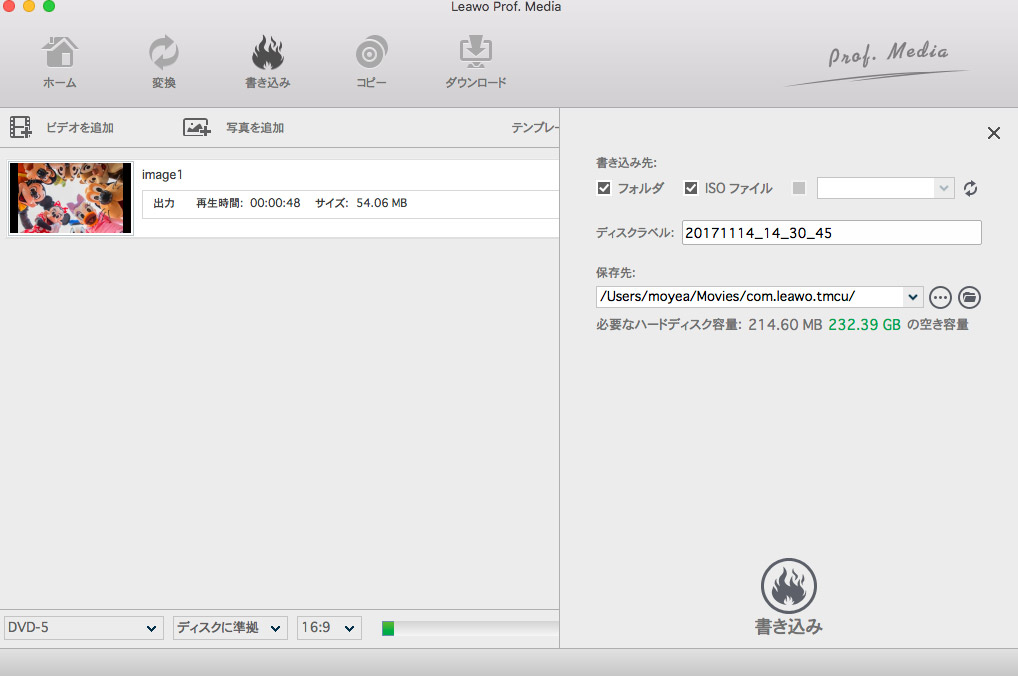Open the Download (ダウンロード) icon
Viewport: 1018px width, 676px height.
[x=475, y=53]
